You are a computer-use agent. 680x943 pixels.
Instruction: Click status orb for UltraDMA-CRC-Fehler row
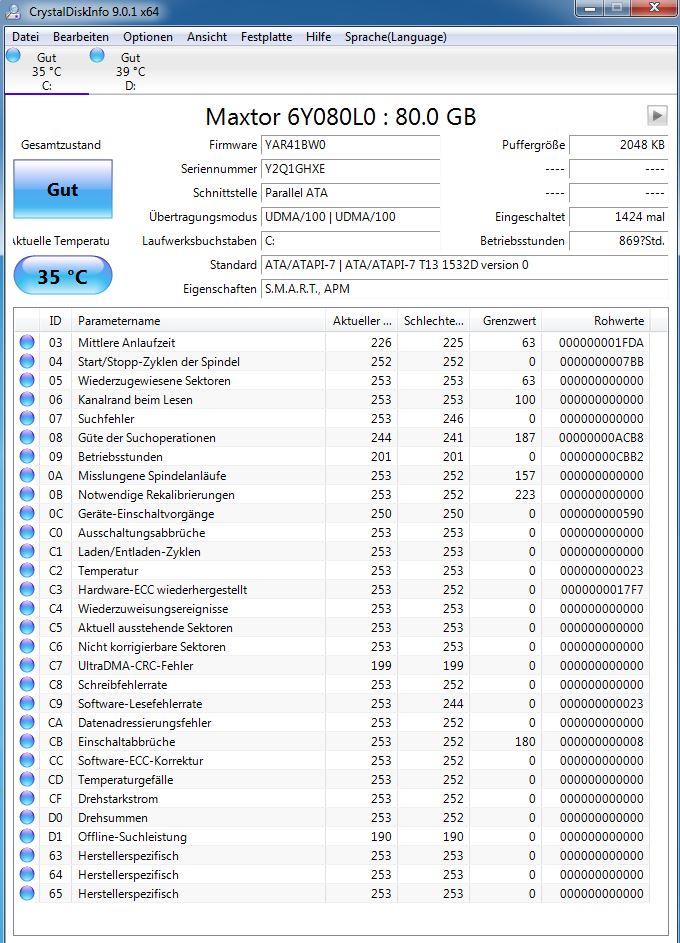(x=26, y=666)
